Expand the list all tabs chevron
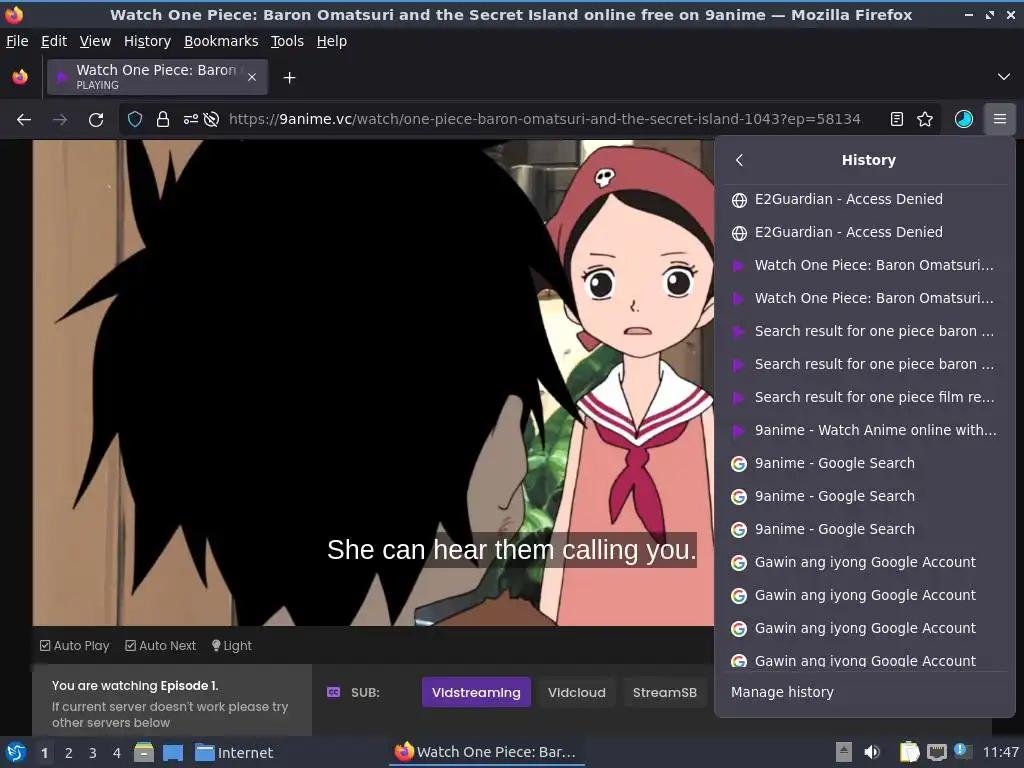This screenshot has width=1024, height=768. coord(1004,77)
